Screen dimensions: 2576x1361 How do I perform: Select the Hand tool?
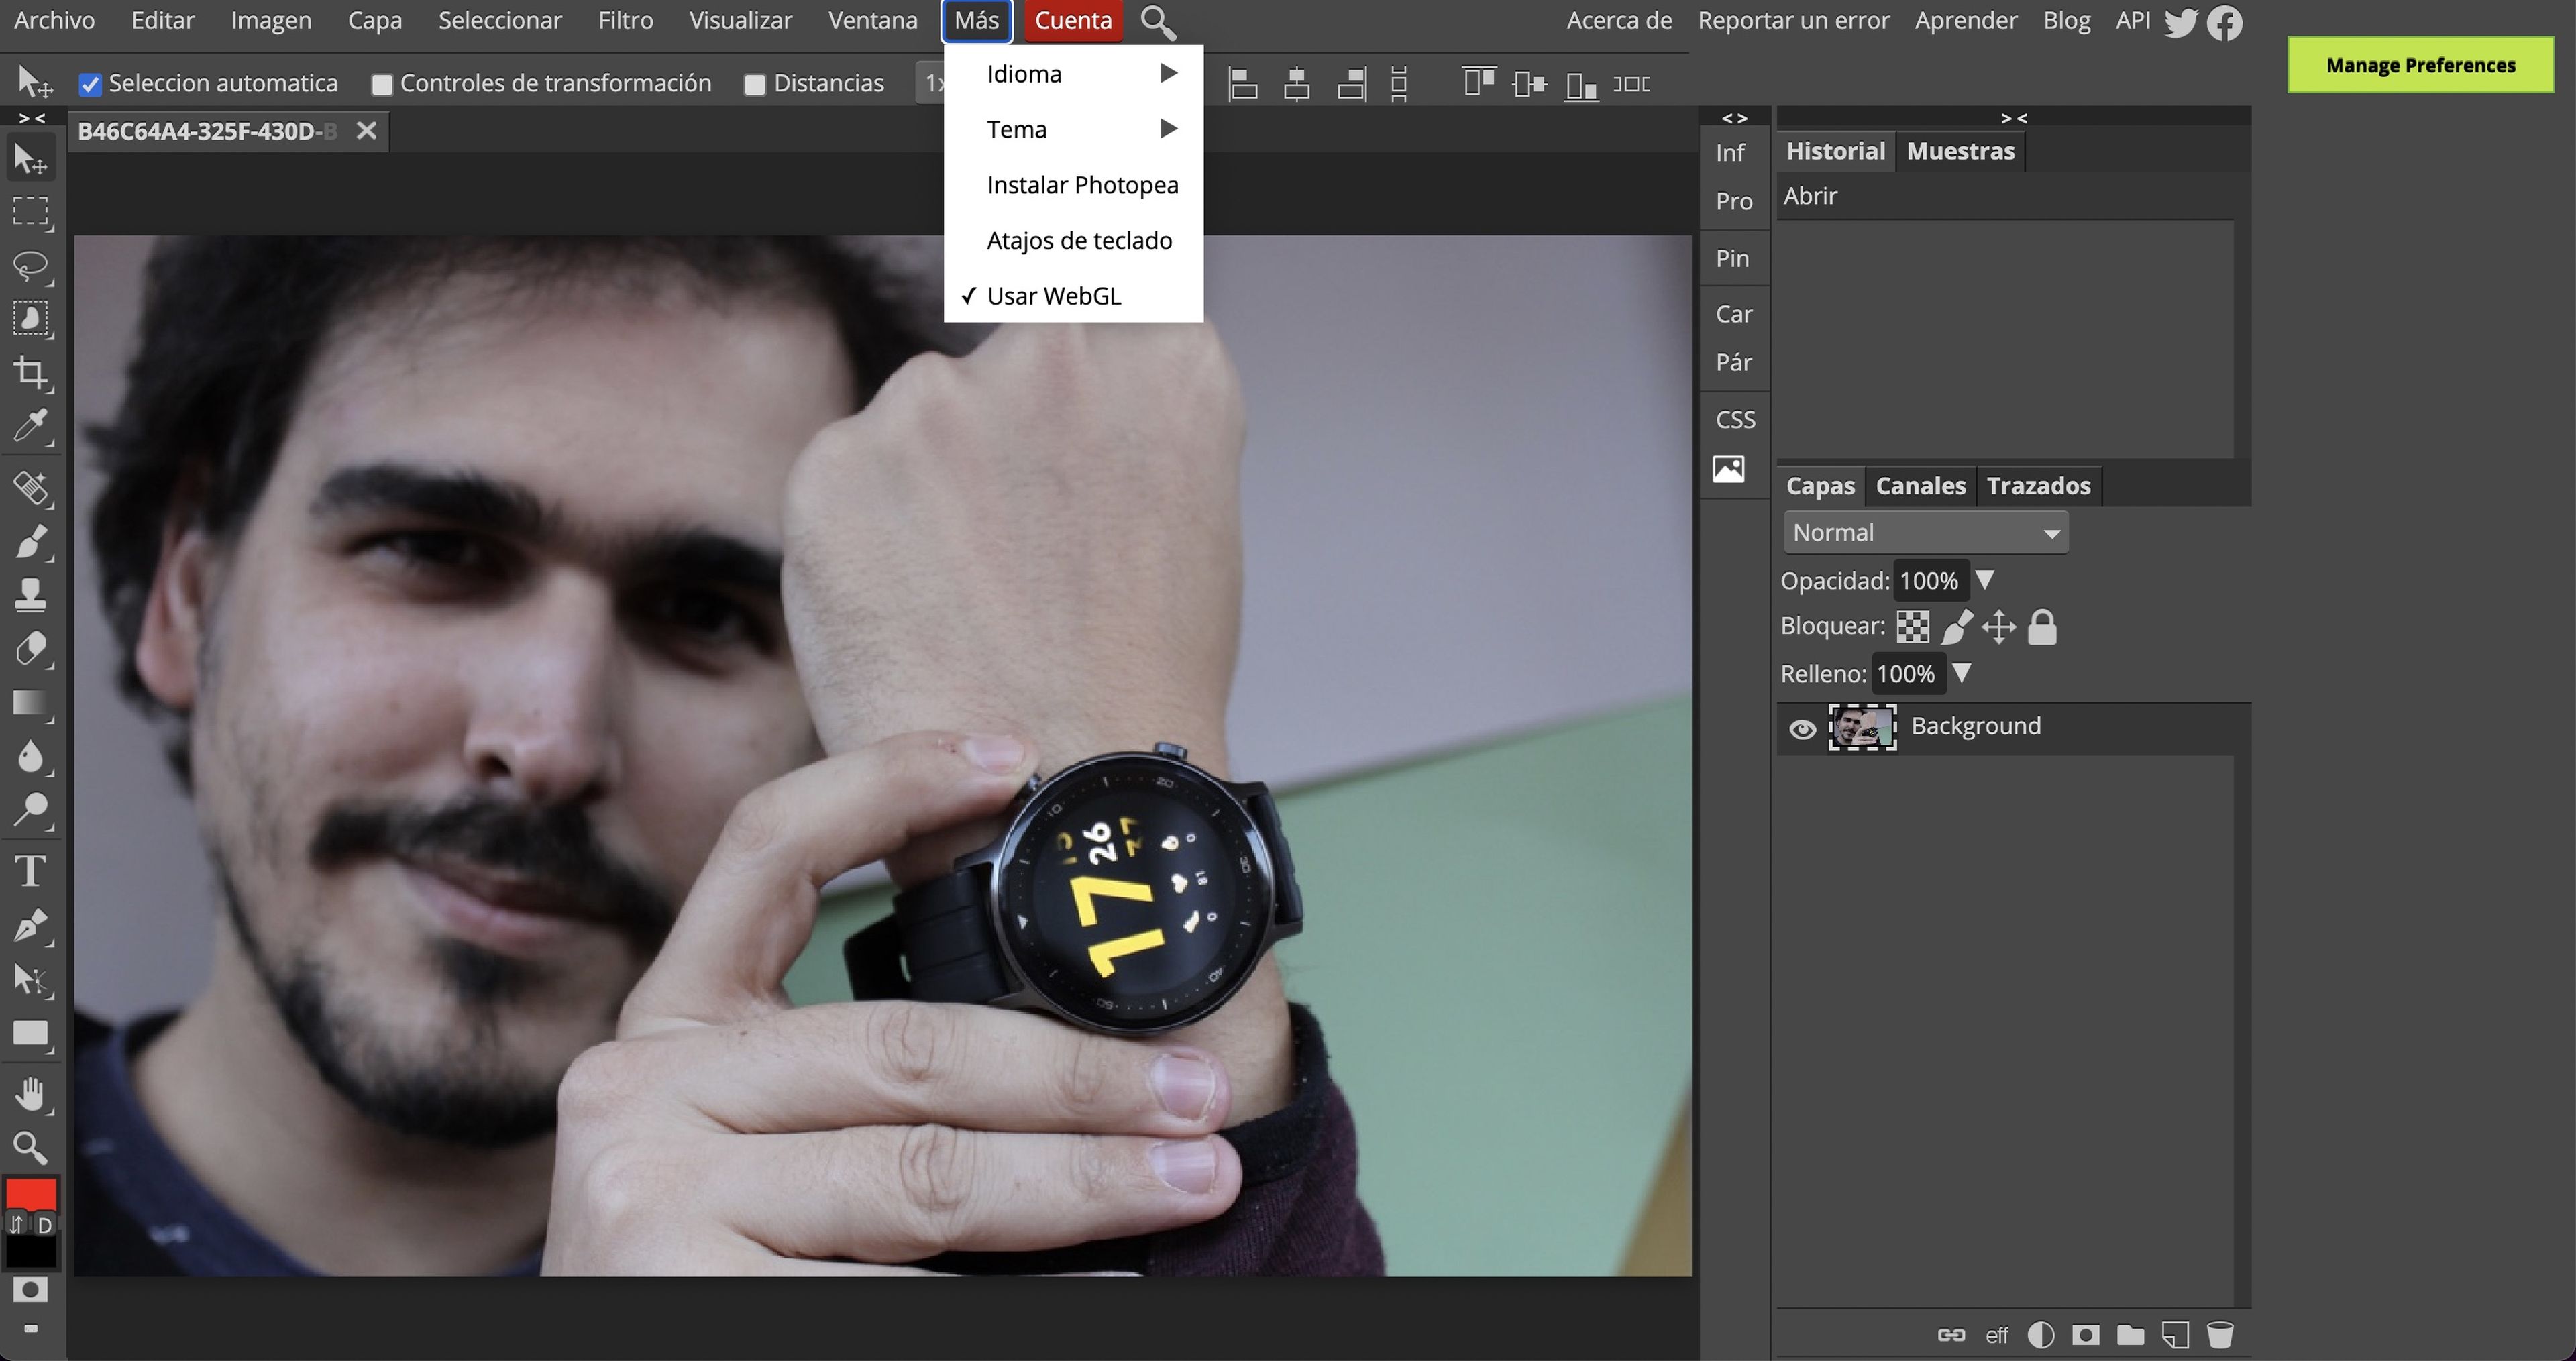tap(30, 1095)
